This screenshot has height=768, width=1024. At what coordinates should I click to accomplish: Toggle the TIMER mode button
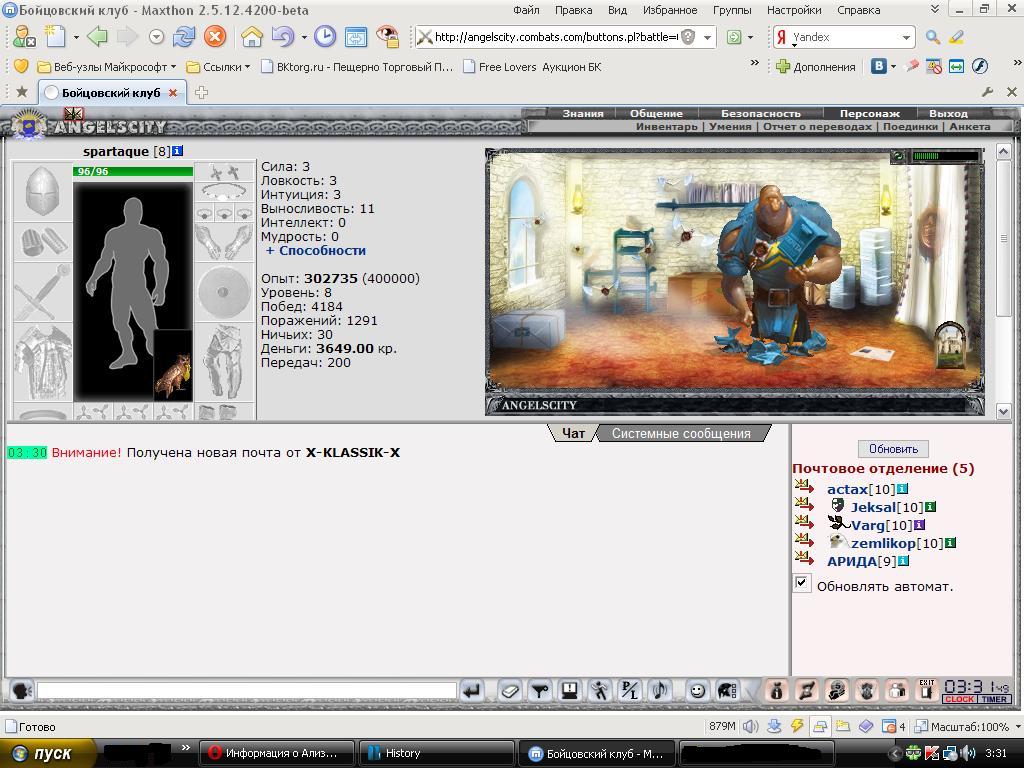pyautogui.click(x=994, y=699)
